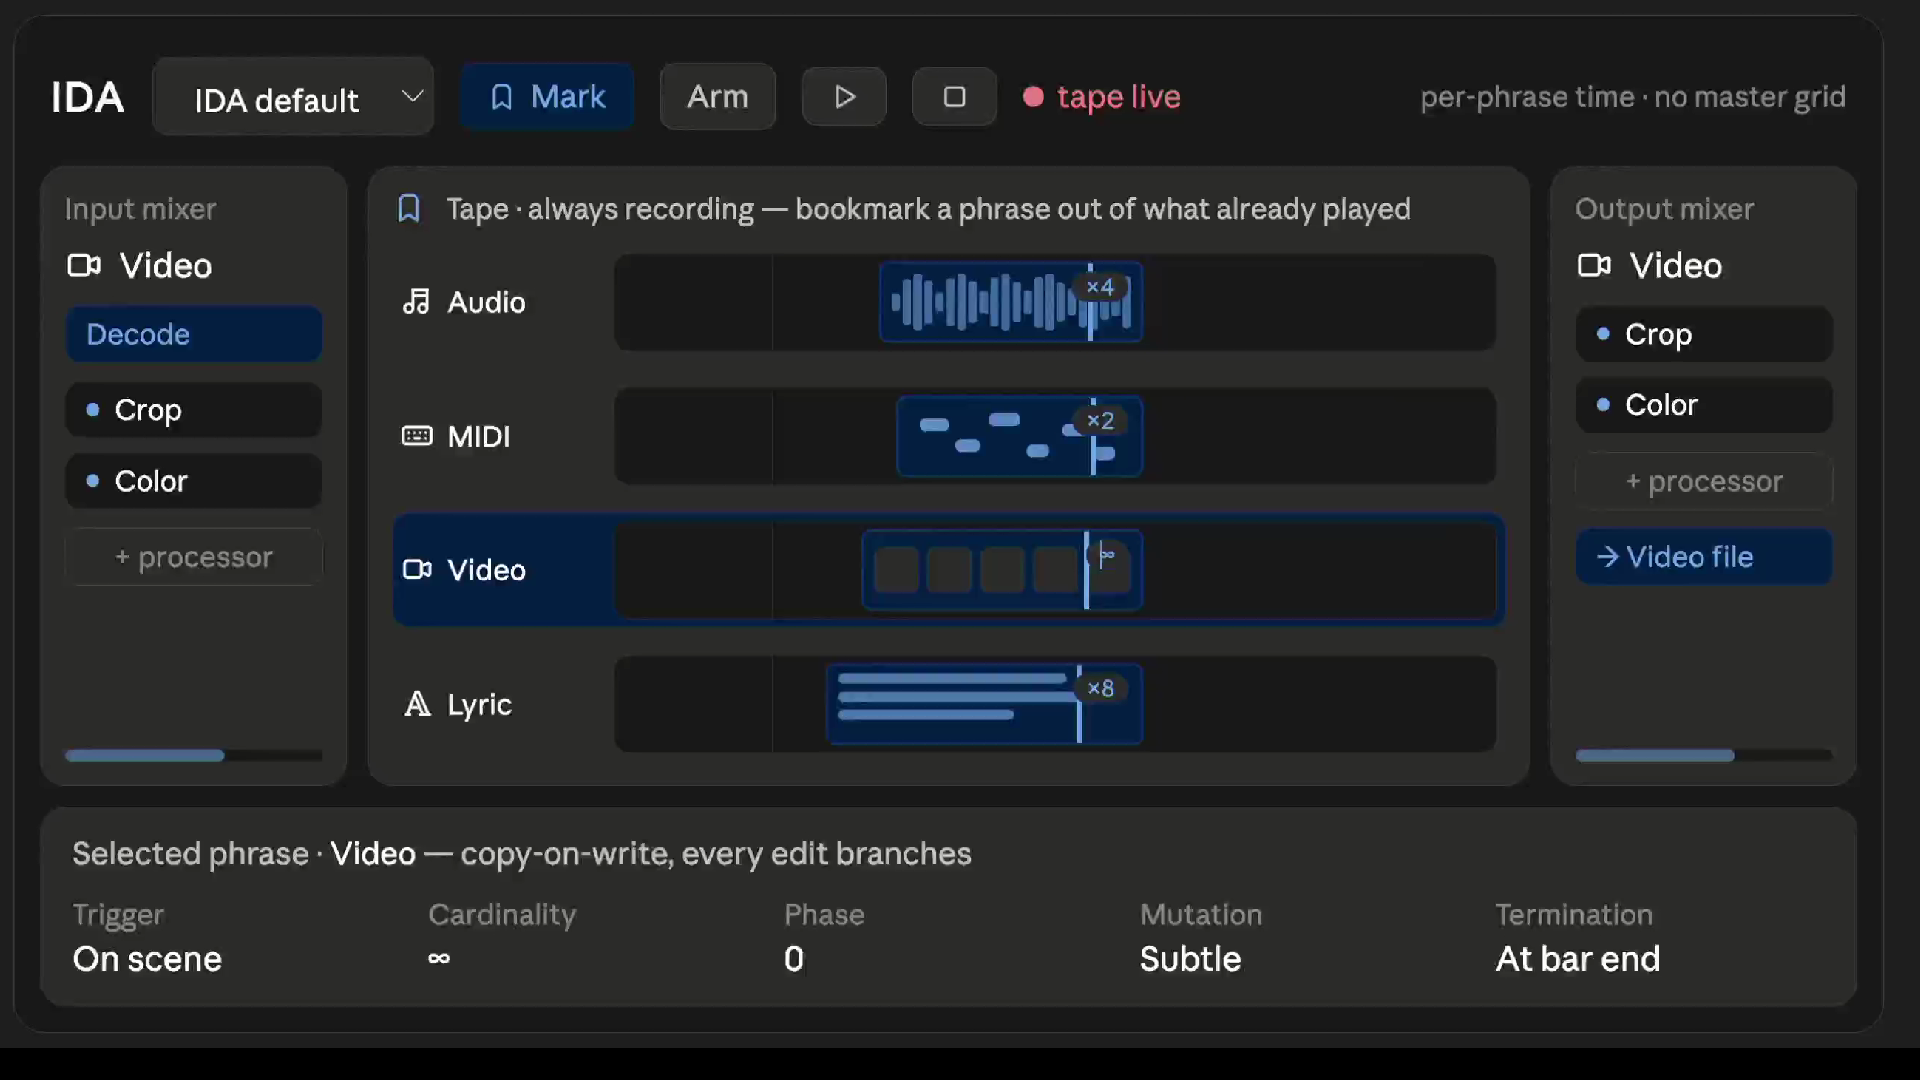Stop playback with the square stop button
Viewport: 1920px width, 1080px height.
954,97
